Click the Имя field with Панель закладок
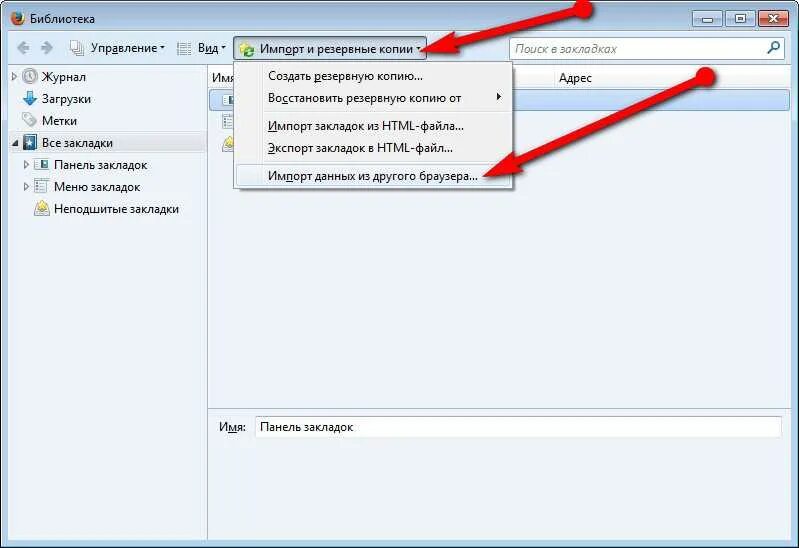 (518, 427)
